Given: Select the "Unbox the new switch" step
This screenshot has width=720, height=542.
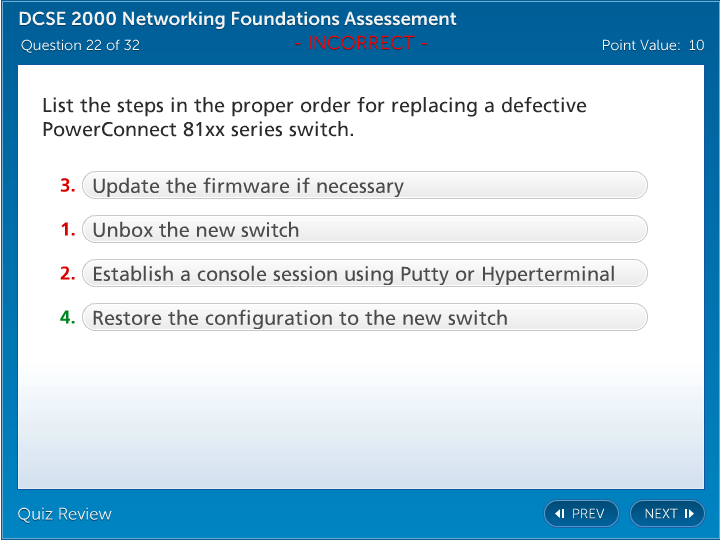Looking at the screenshot, I should tap(364, 230).
